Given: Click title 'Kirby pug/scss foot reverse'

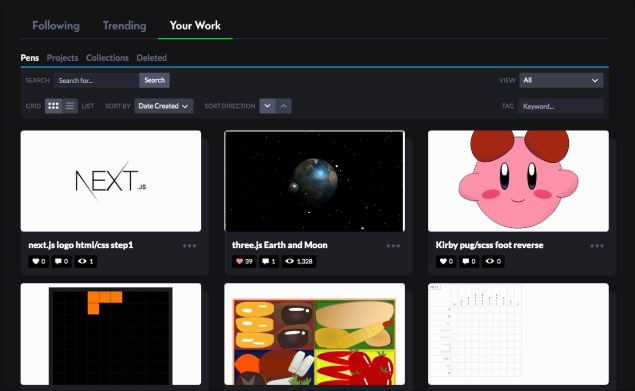Looking at the screenshot, I should pos(490,245).
